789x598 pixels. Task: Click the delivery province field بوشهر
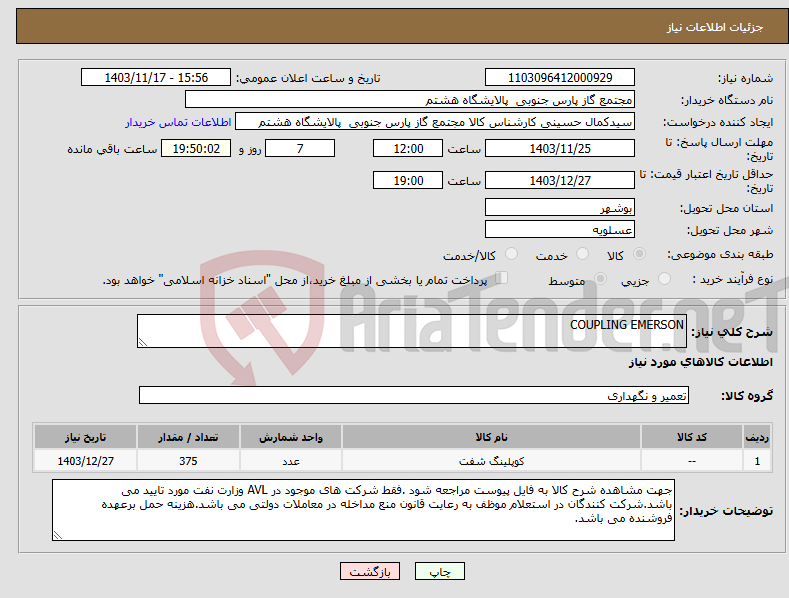pyautogui.click(x=560, y=207)
